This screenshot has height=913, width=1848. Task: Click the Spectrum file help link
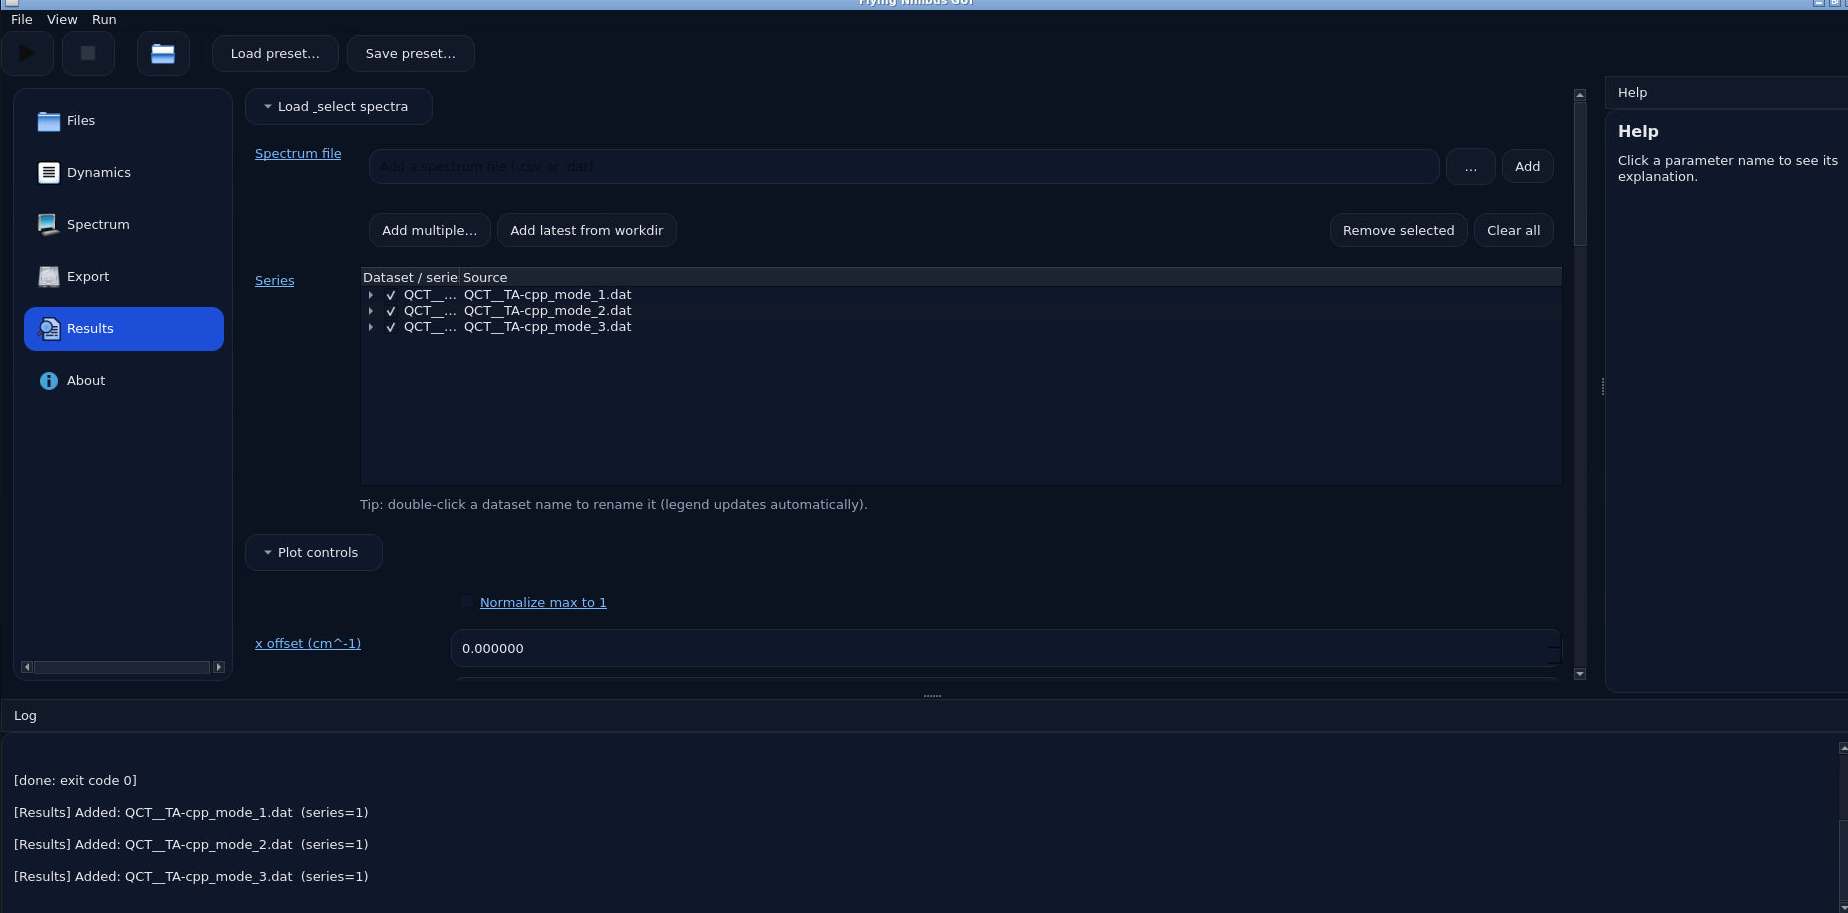(x=298, y=154)
